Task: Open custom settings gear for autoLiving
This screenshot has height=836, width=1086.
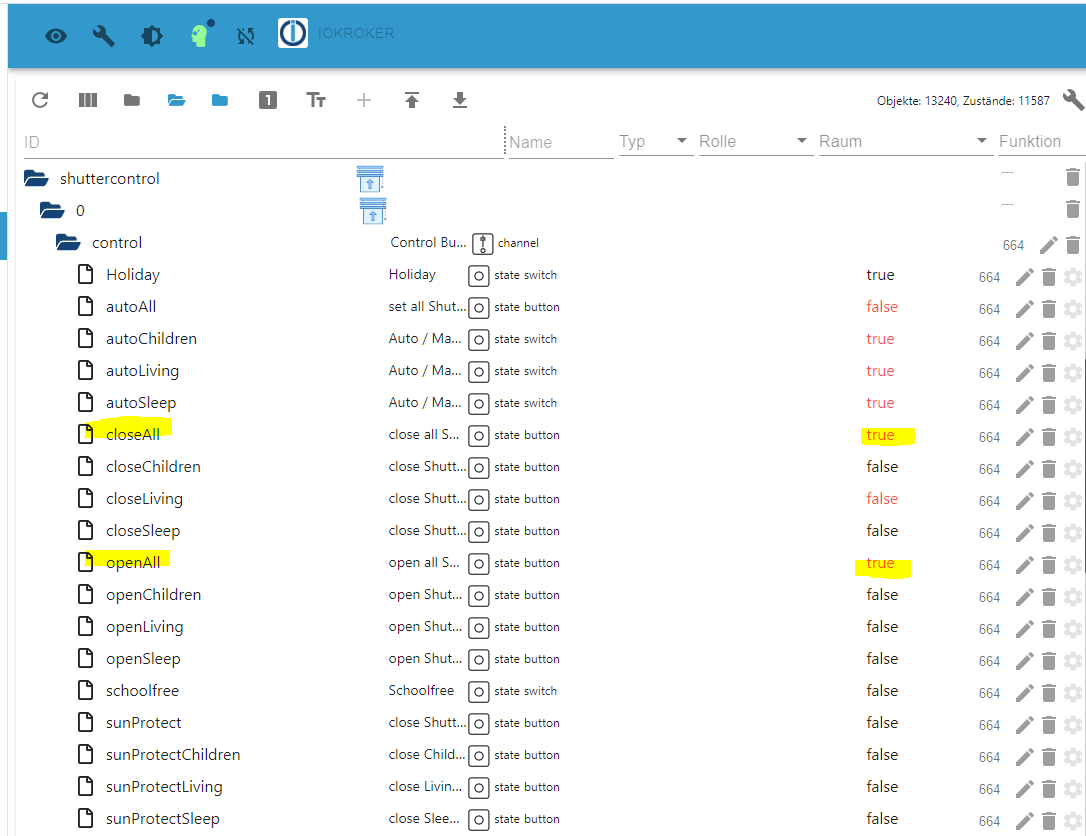Action: pos(1073,373)
